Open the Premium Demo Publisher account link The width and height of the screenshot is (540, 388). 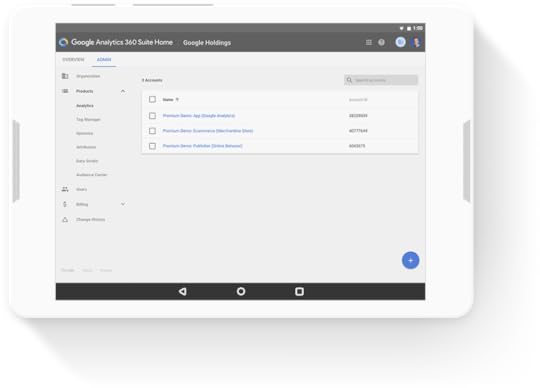click(202, 146)
